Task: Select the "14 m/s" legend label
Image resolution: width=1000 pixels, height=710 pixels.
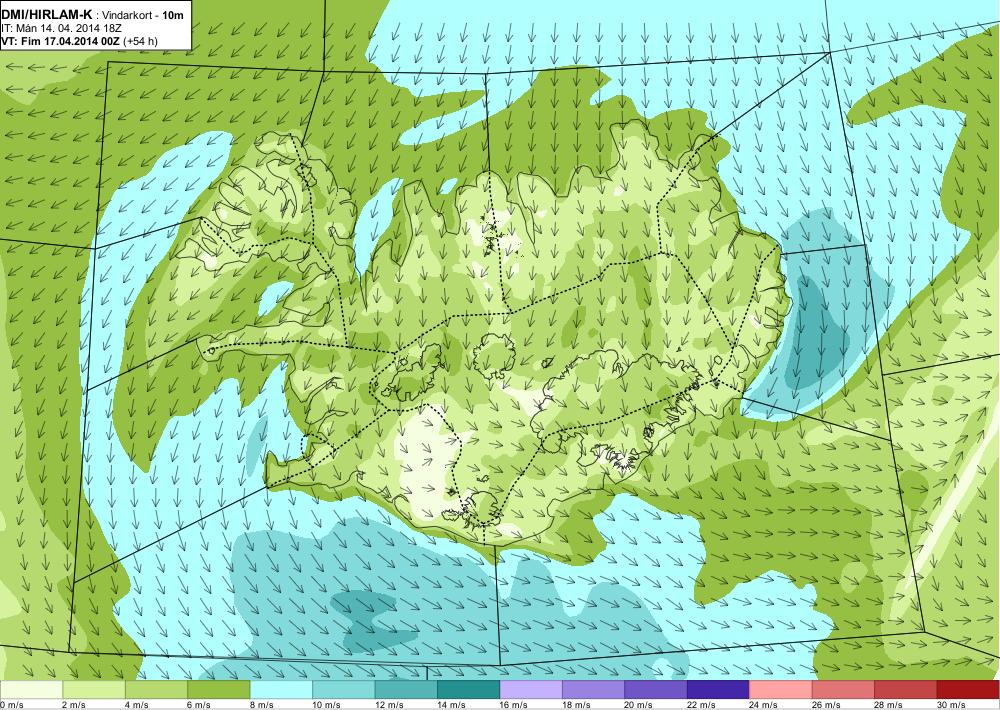Action: pyautogui.click(x=451, y=705)
